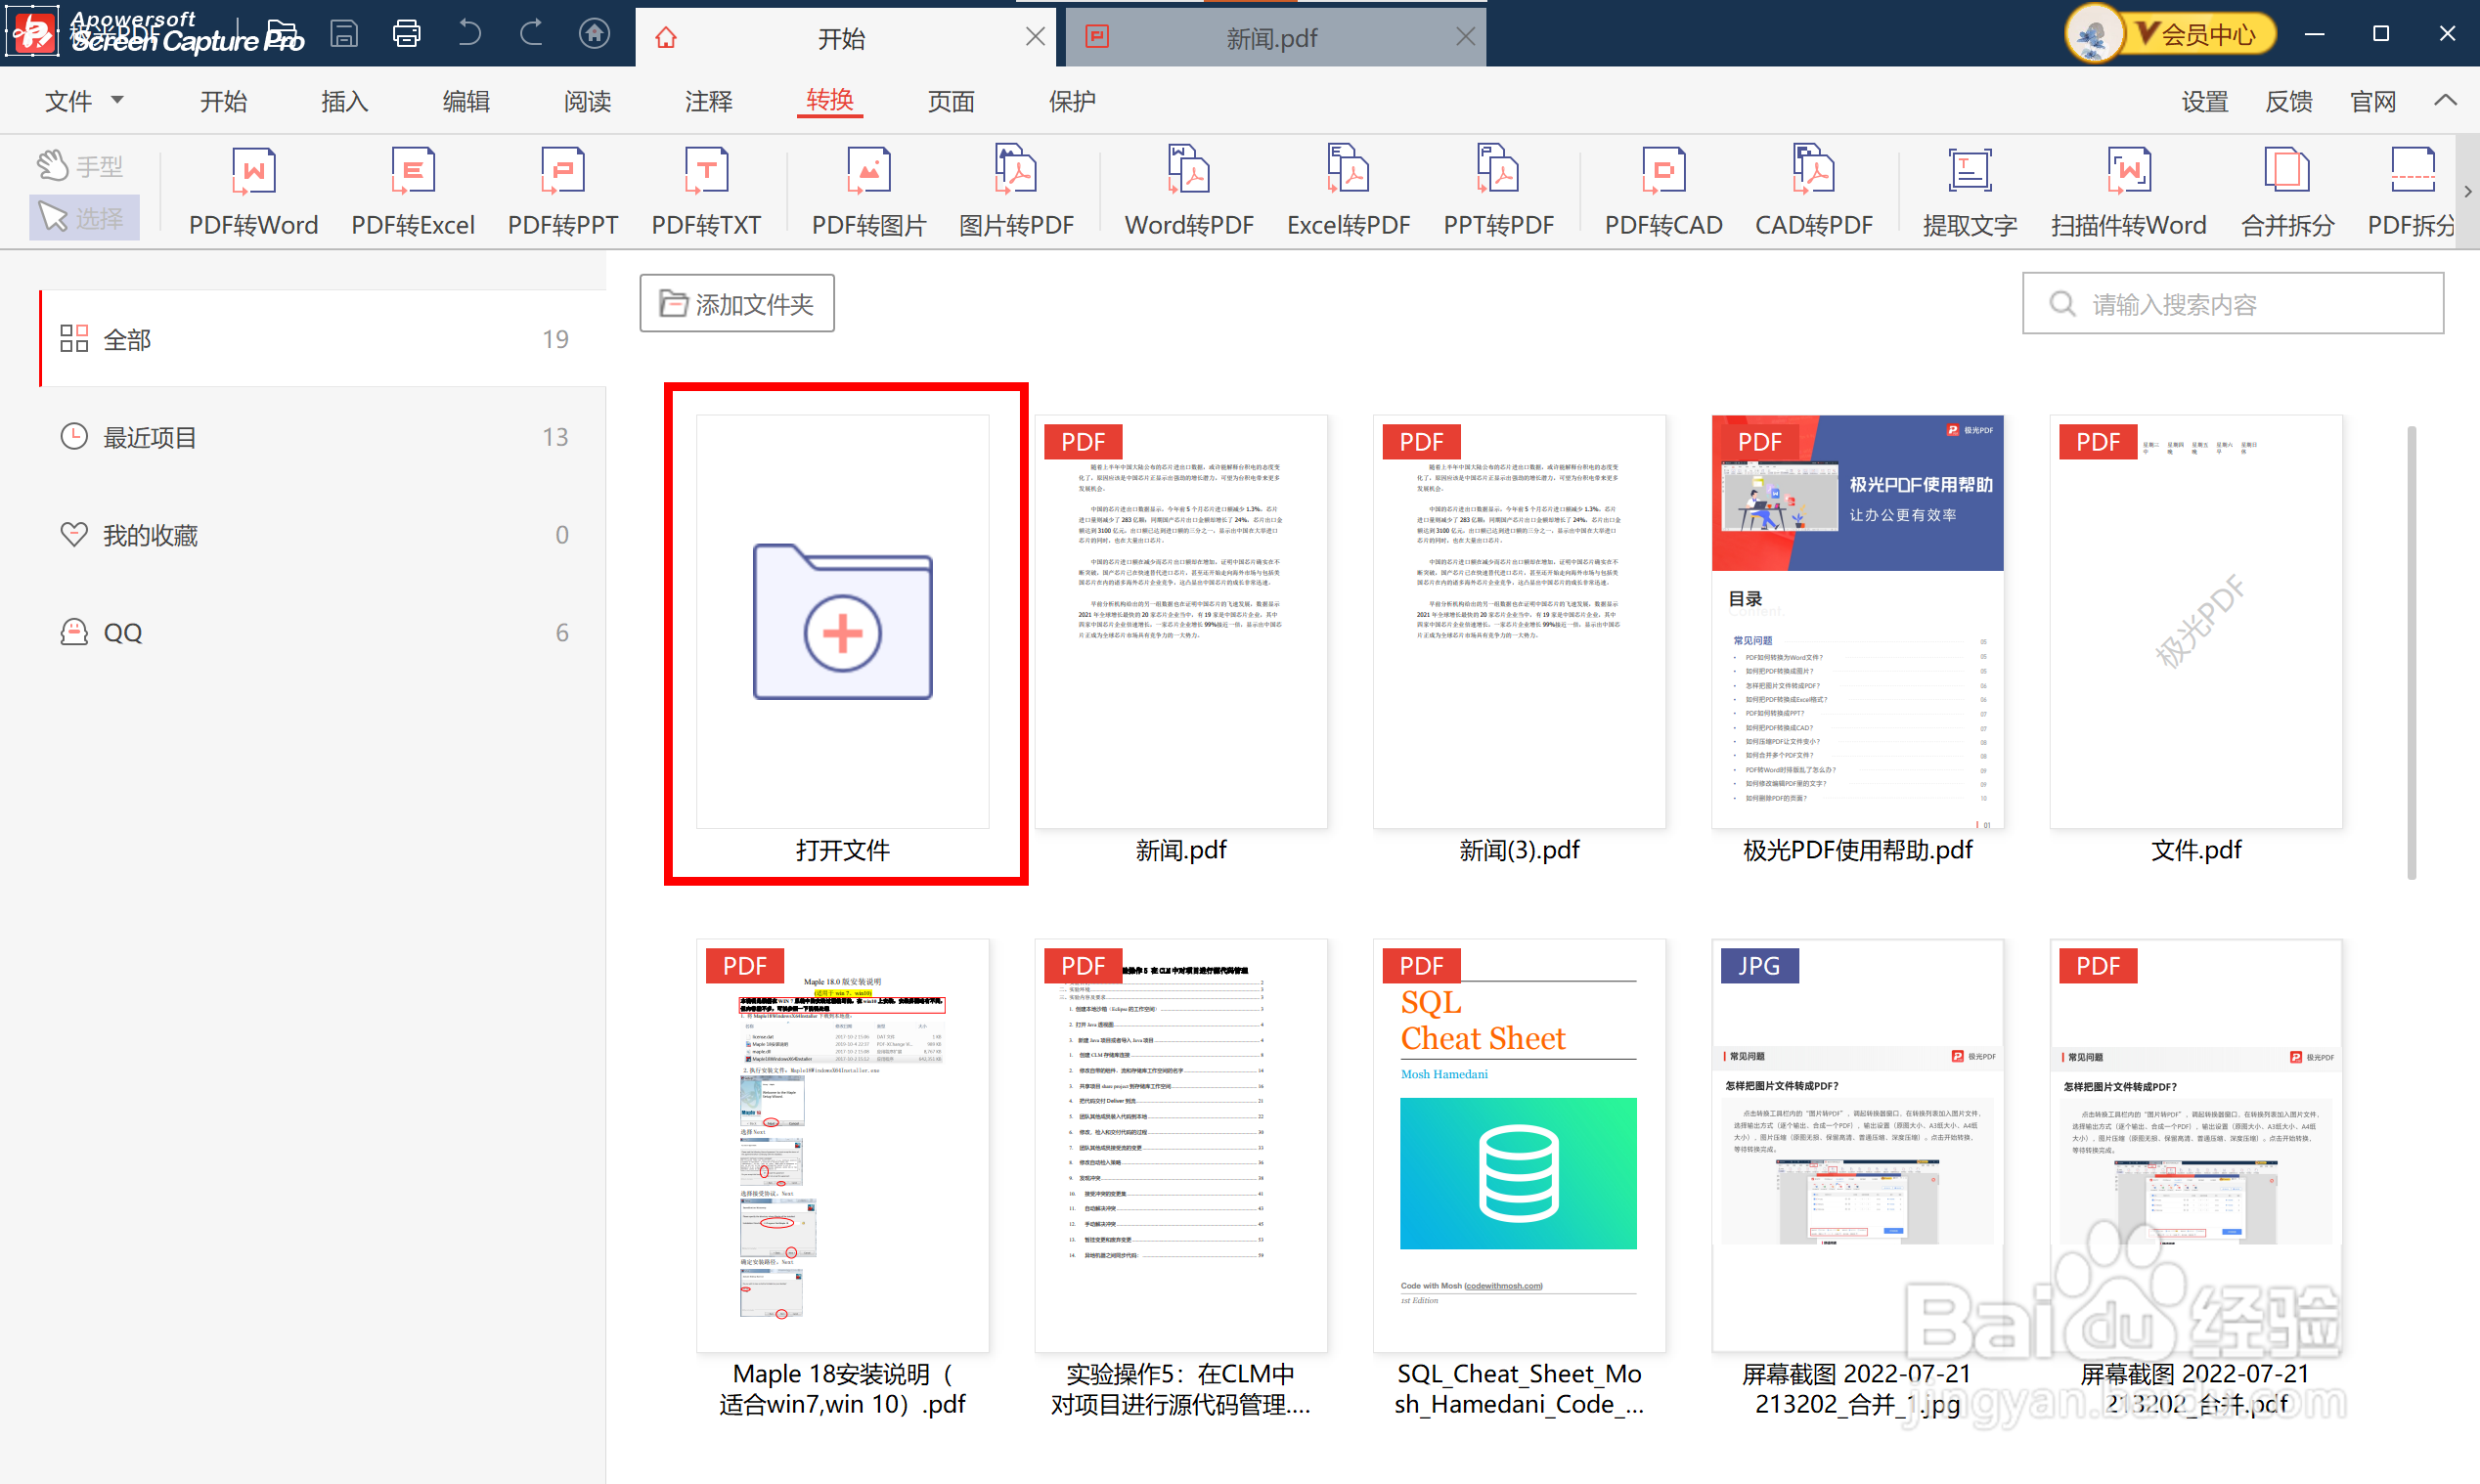Switch to the 新闻.pdf document tab
Viewport: 2480px width, 1484px height.
point(1270,38)
